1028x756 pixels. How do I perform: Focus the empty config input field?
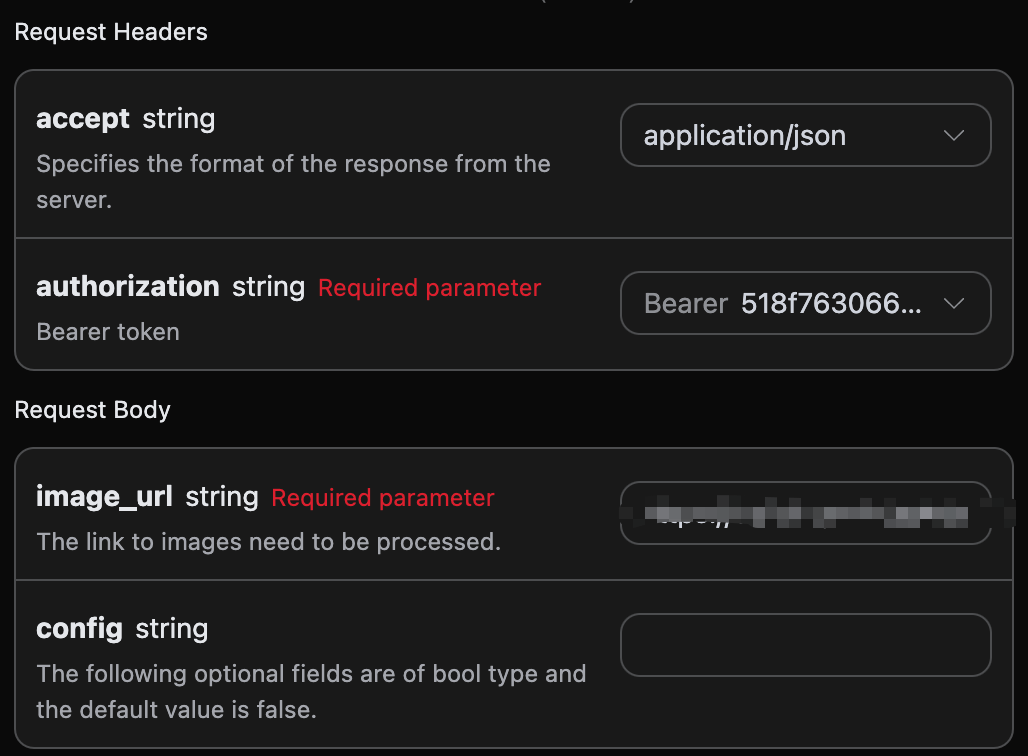pos(805,645)
